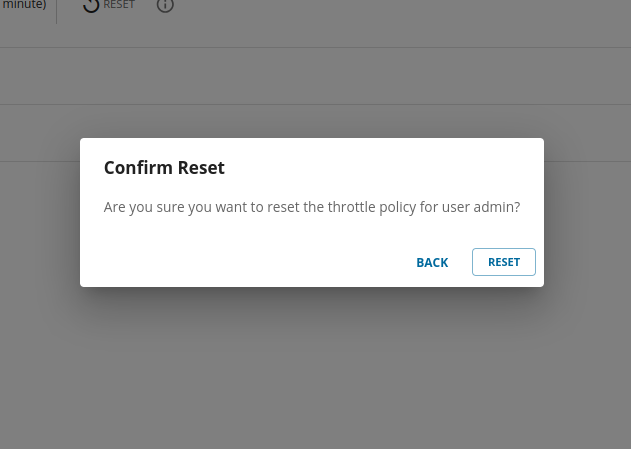Click the BACK button in the dialog

[432, 262]
